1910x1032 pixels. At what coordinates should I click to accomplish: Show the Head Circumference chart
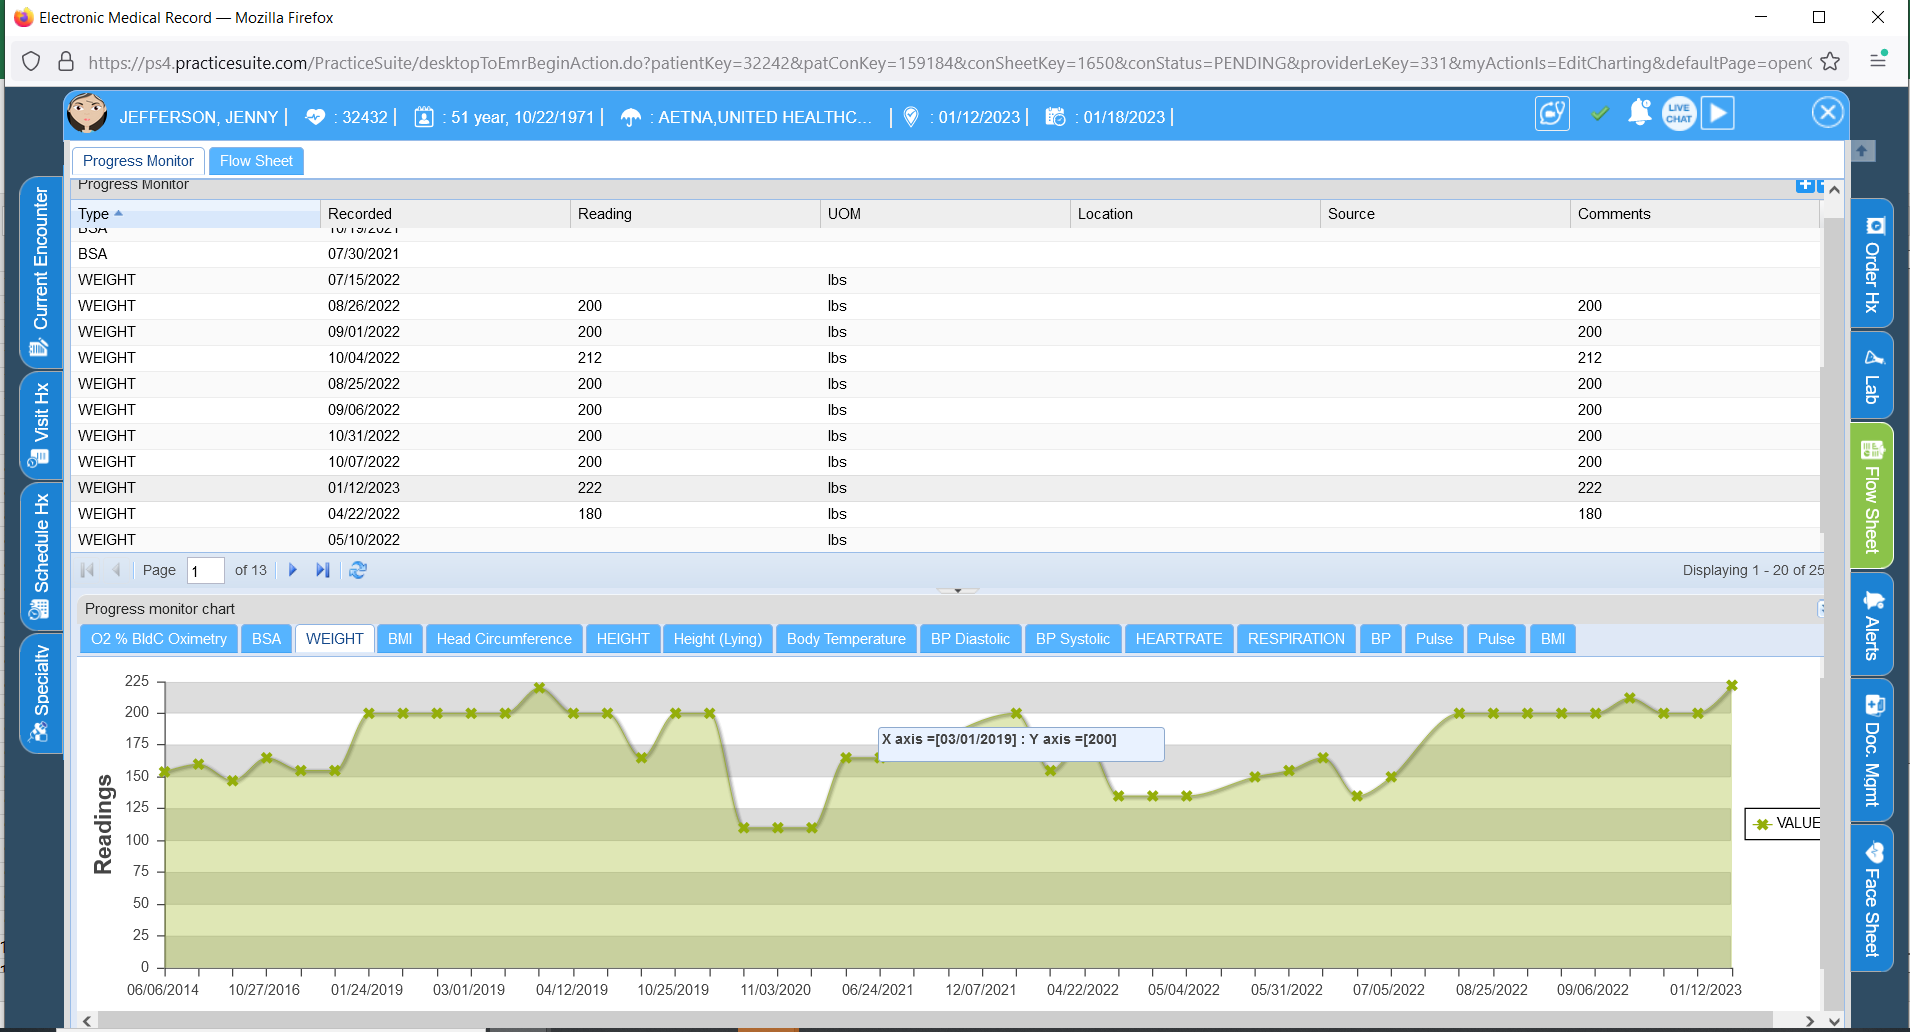(504, 639)
